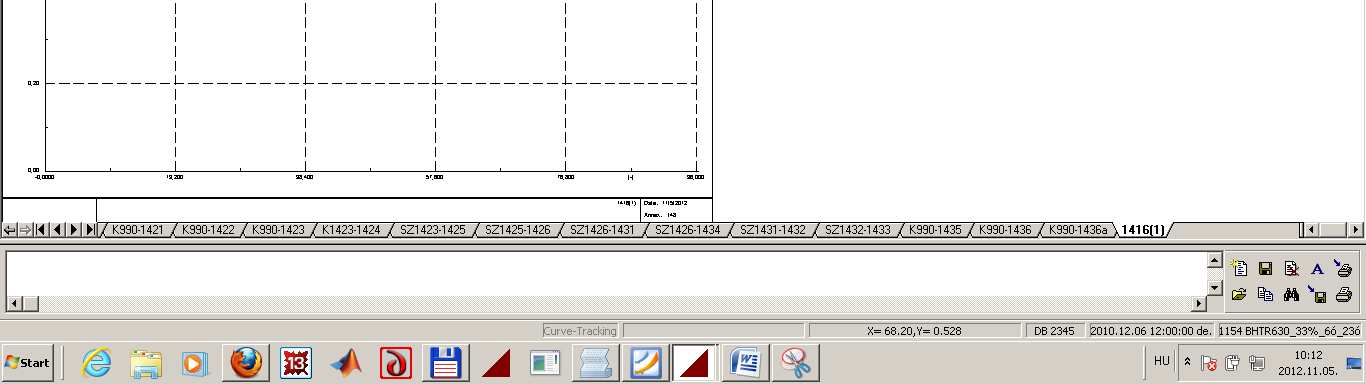Click the delete document icon with red X
Screen dimensions: 1366x384
tap(1291, 268)
